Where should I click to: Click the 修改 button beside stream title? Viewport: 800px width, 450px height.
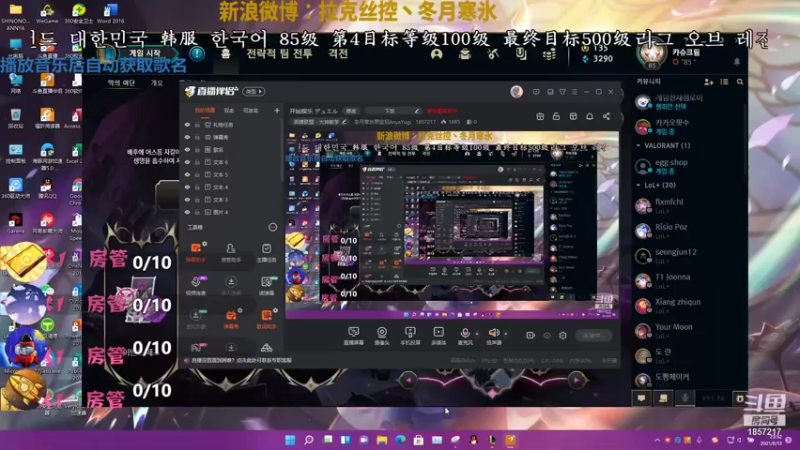351,111
